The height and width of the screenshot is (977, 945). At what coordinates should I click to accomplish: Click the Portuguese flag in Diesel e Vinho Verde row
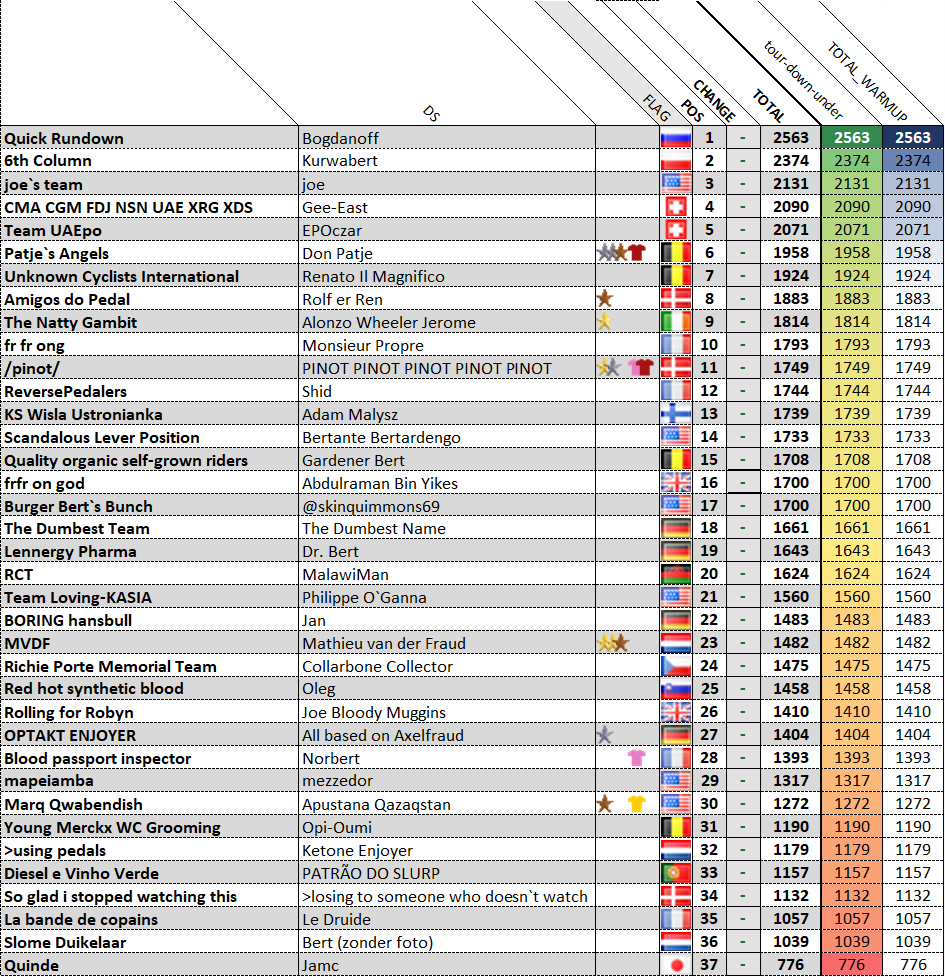pyautogui.click(x=676, y=873)
